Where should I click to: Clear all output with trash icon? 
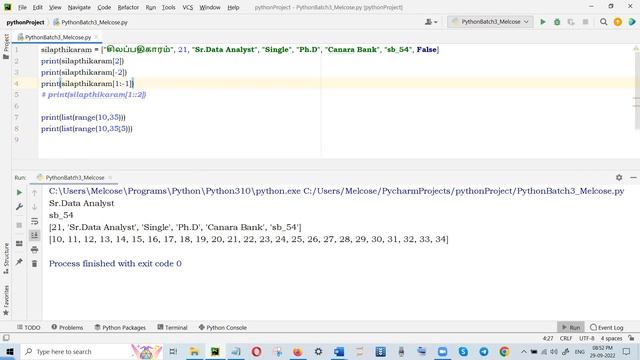coord(34,264)
